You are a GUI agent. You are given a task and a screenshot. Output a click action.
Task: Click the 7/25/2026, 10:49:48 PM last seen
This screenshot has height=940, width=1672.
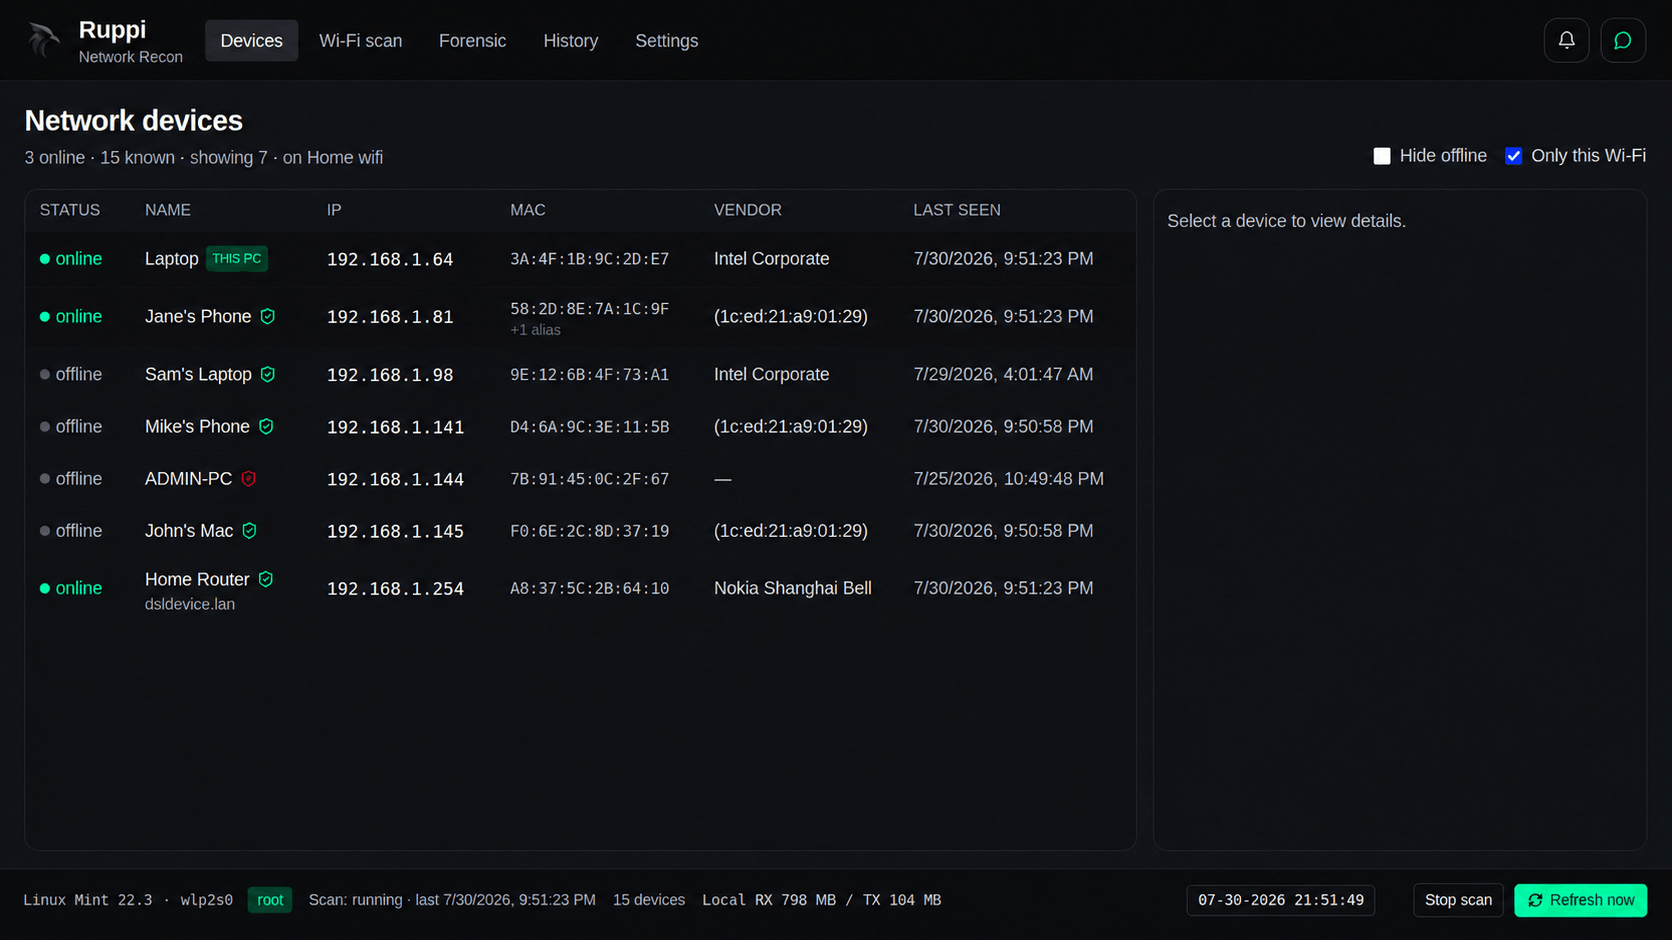tap(1008, 479)
